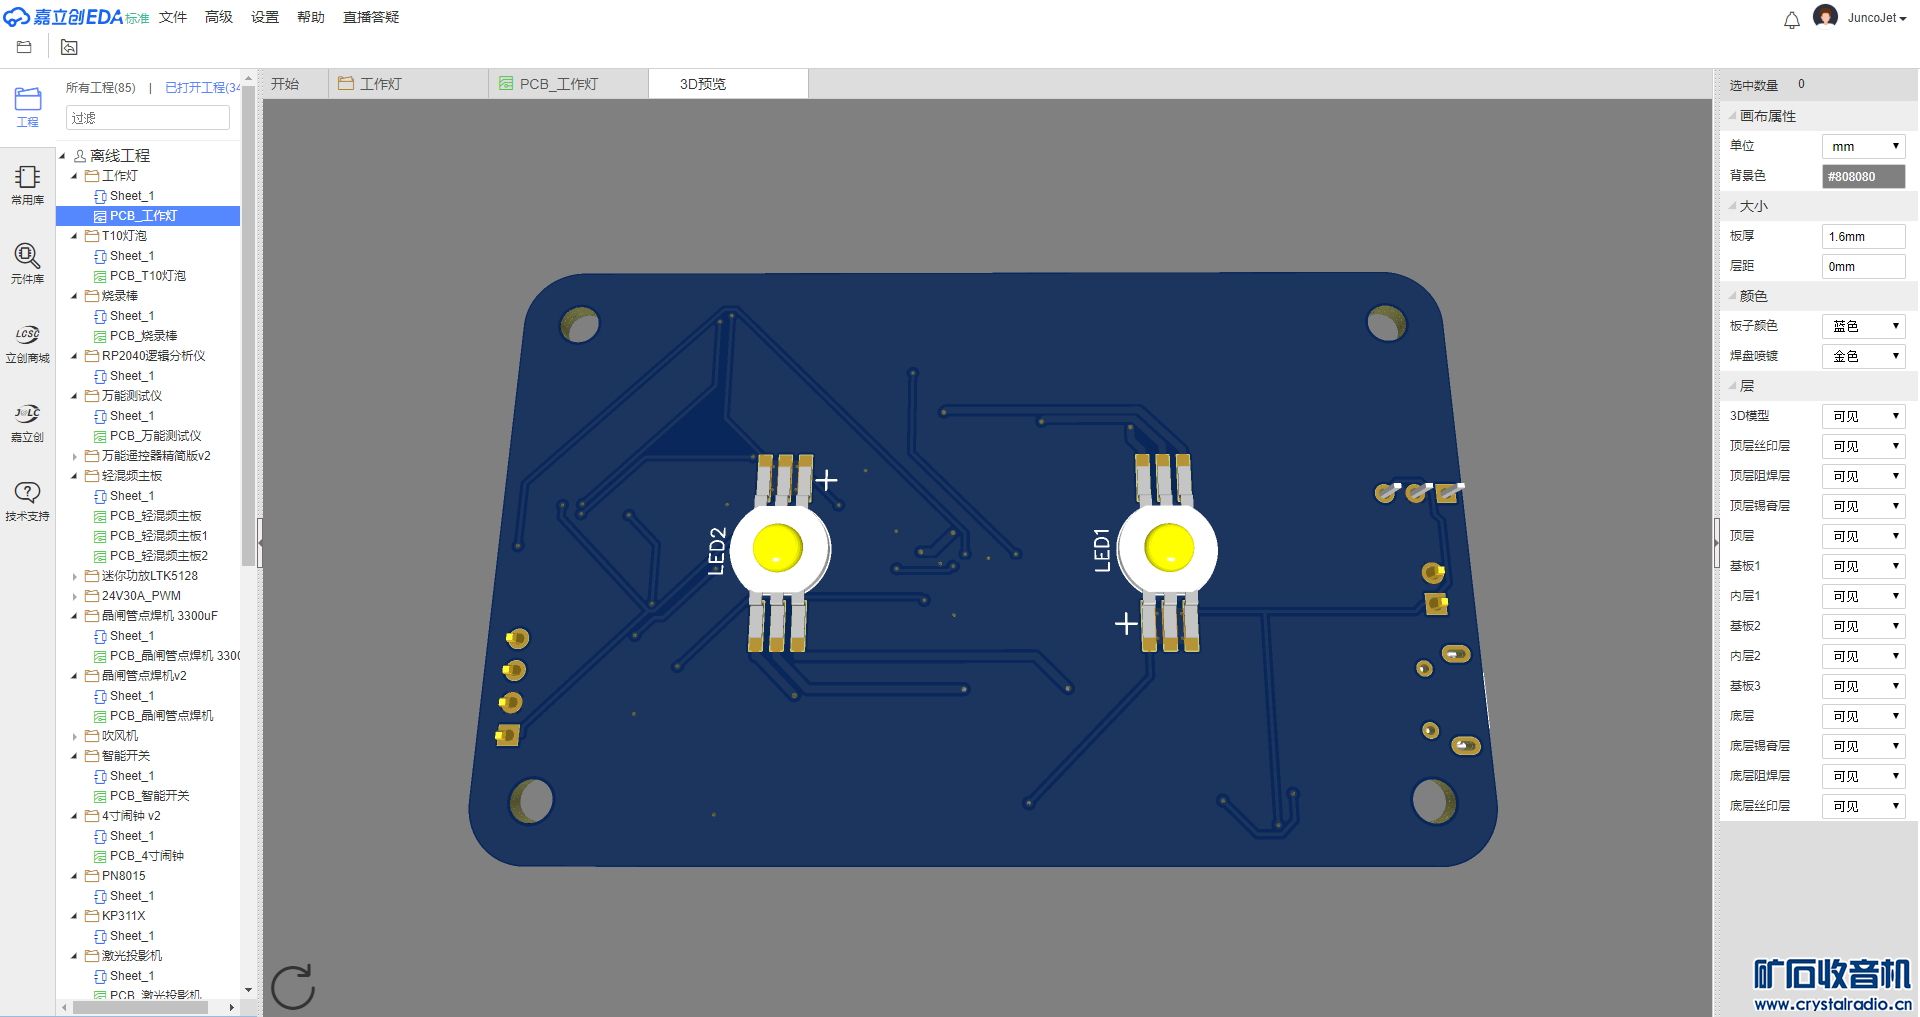Open the 元件库 component library
Viewport: 1920px width, 1017px height.
click(x=27, y=264)
